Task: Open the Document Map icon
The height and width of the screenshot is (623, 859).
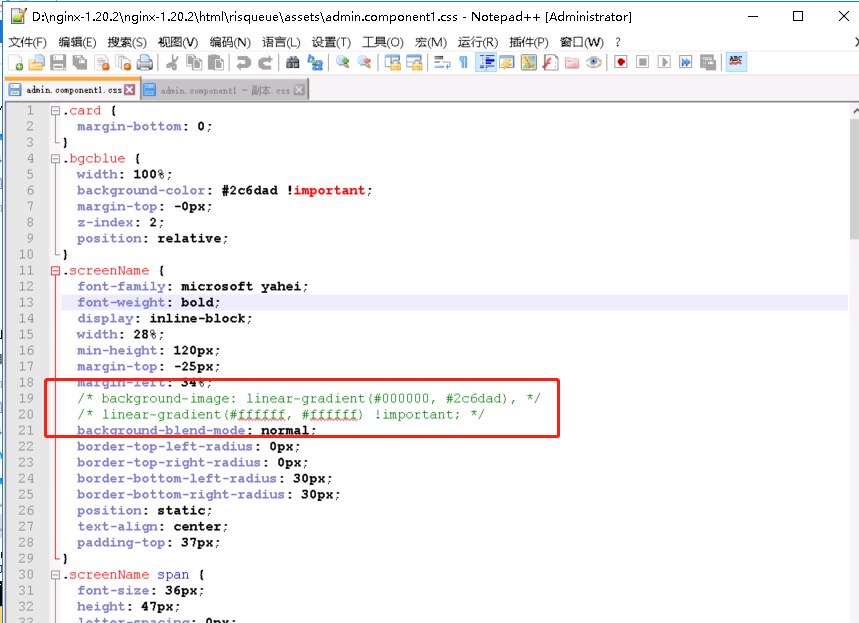Action: point(529,63)
